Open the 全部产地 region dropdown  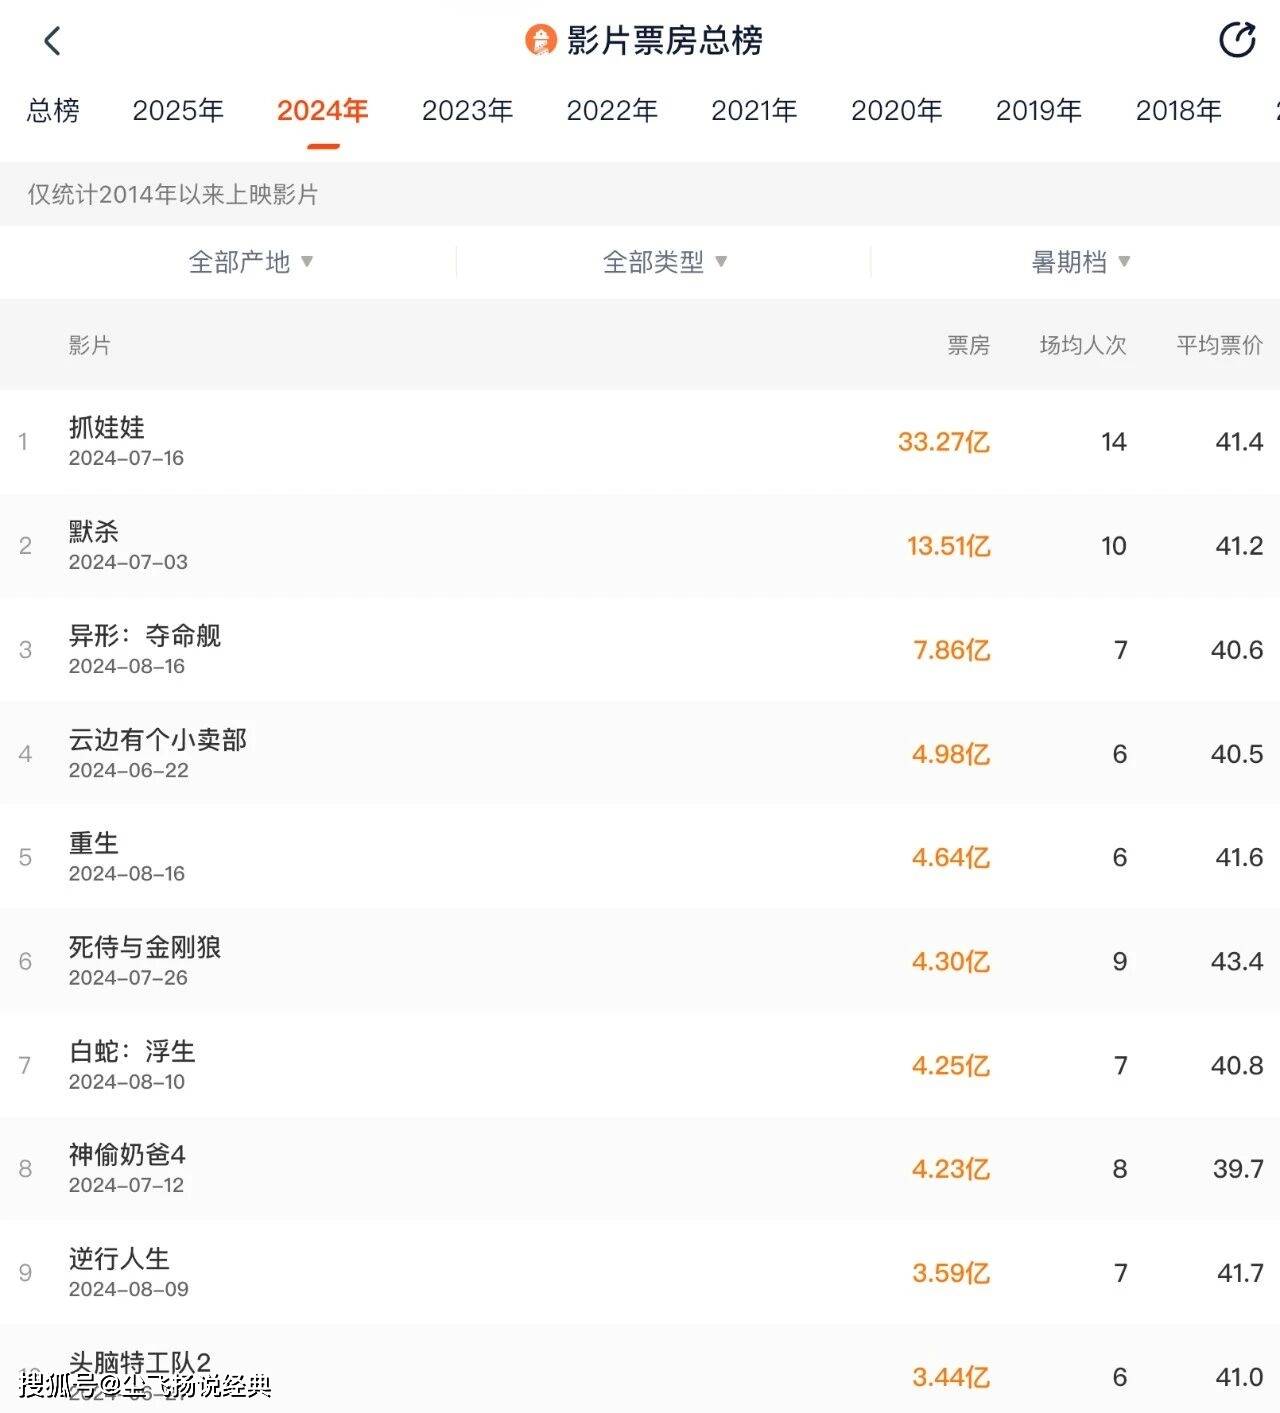pyautogui.click(x=250, y=262)
